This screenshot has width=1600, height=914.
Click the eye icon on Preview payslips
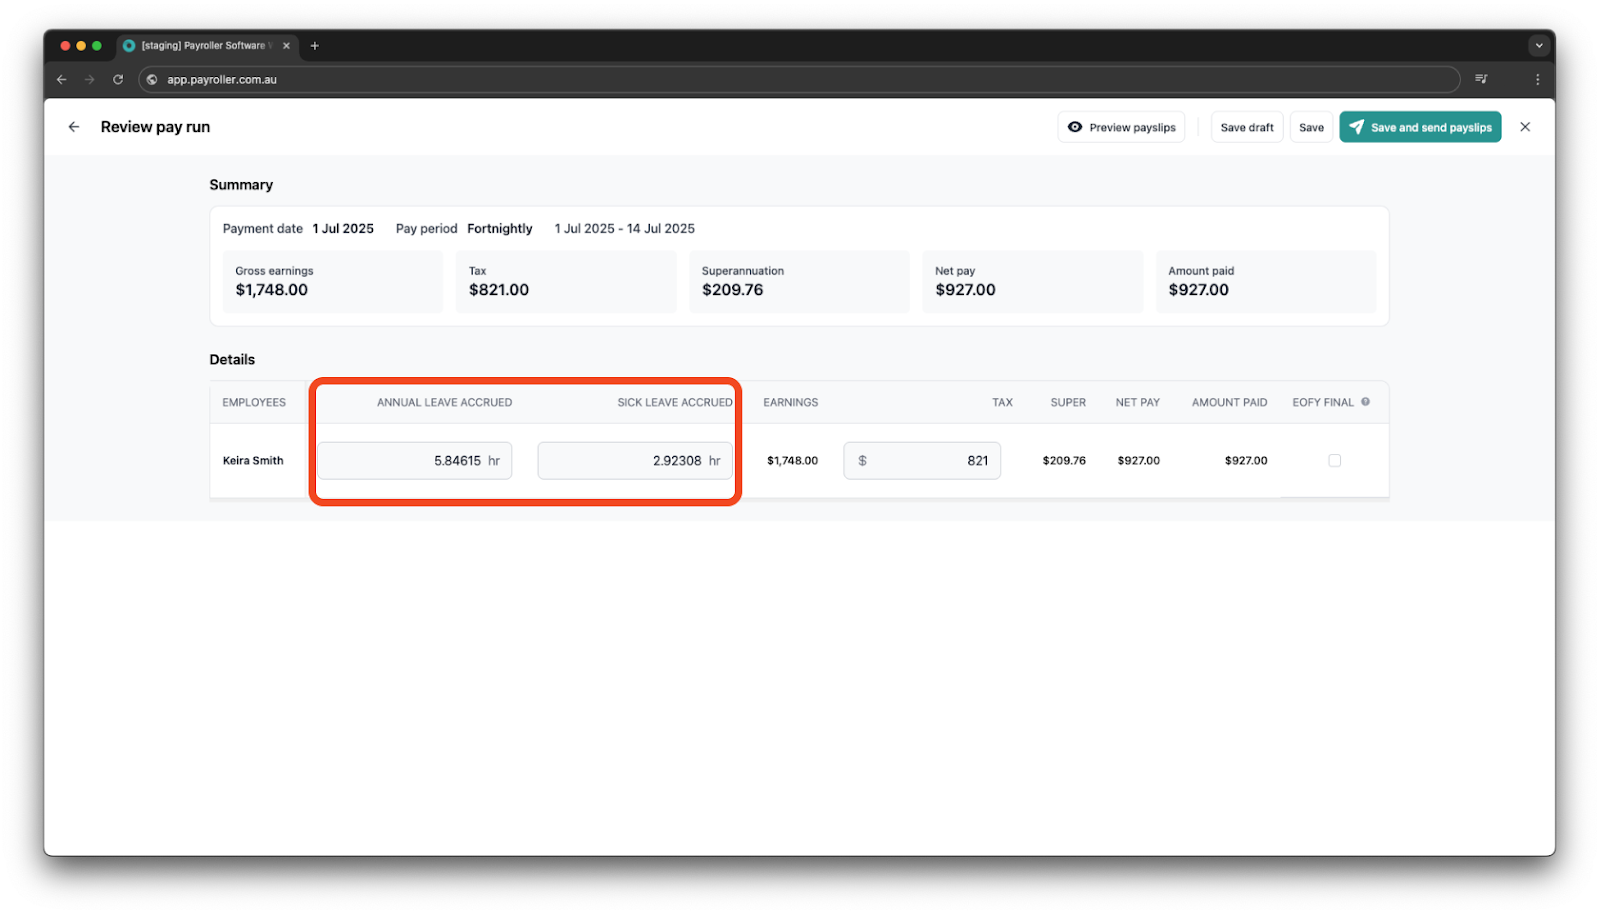click(x=1076, y=127)
